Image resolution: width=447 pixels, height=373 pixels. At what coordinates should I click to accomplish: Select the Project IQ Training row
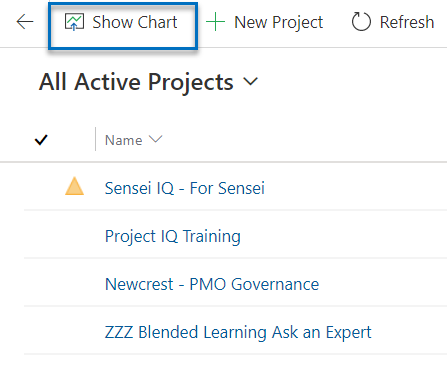[235, 235]
